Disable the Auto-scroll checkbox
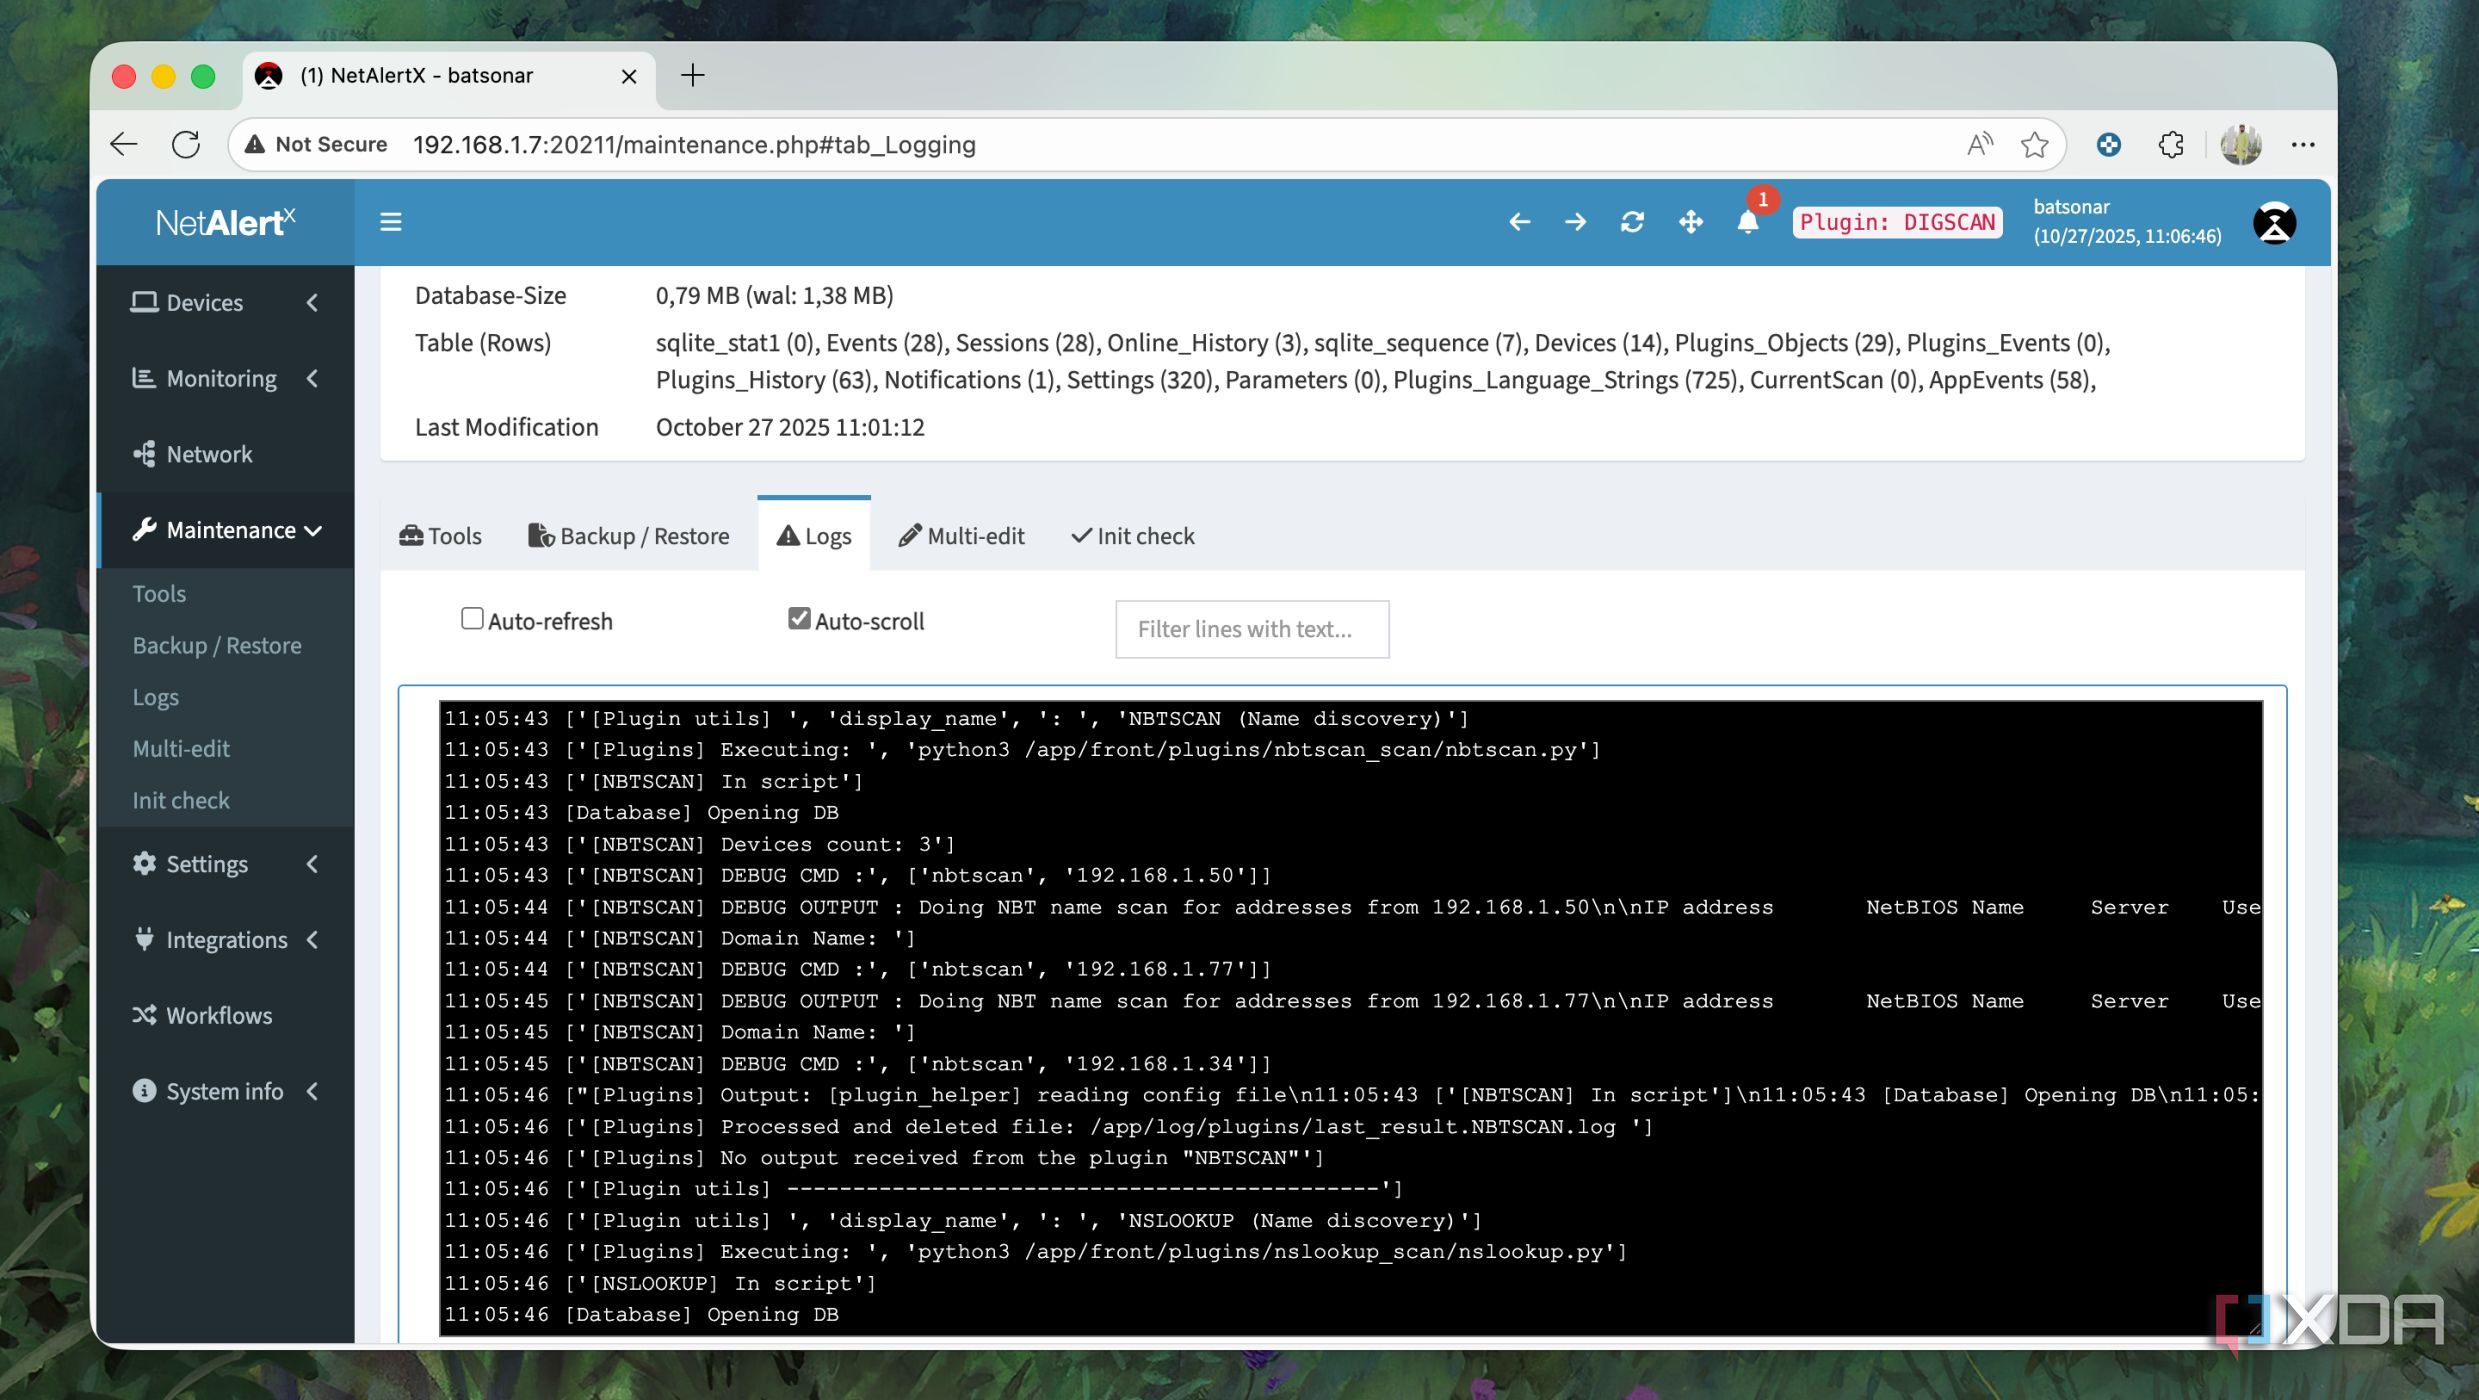The image size is (2479, 1400). [799, 619]
